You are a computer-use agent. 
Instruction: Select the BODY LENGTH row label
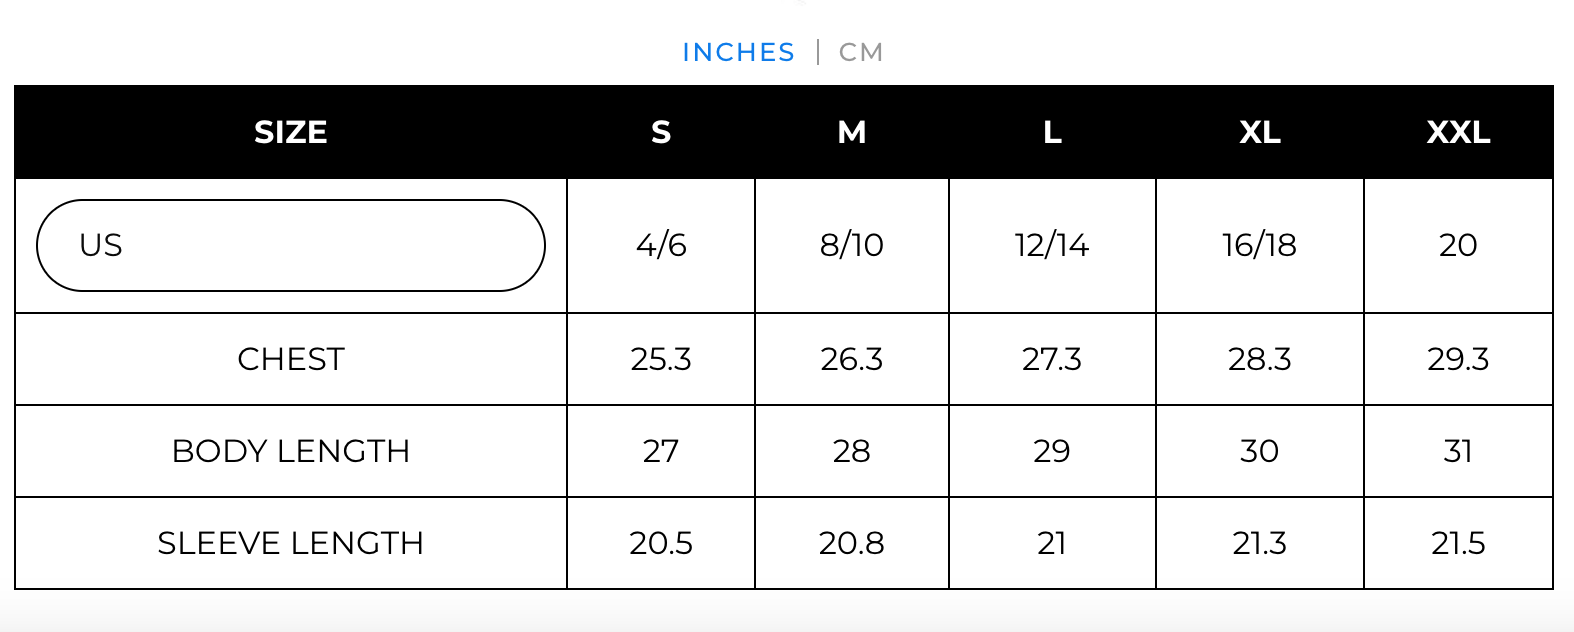pos(290,451)
